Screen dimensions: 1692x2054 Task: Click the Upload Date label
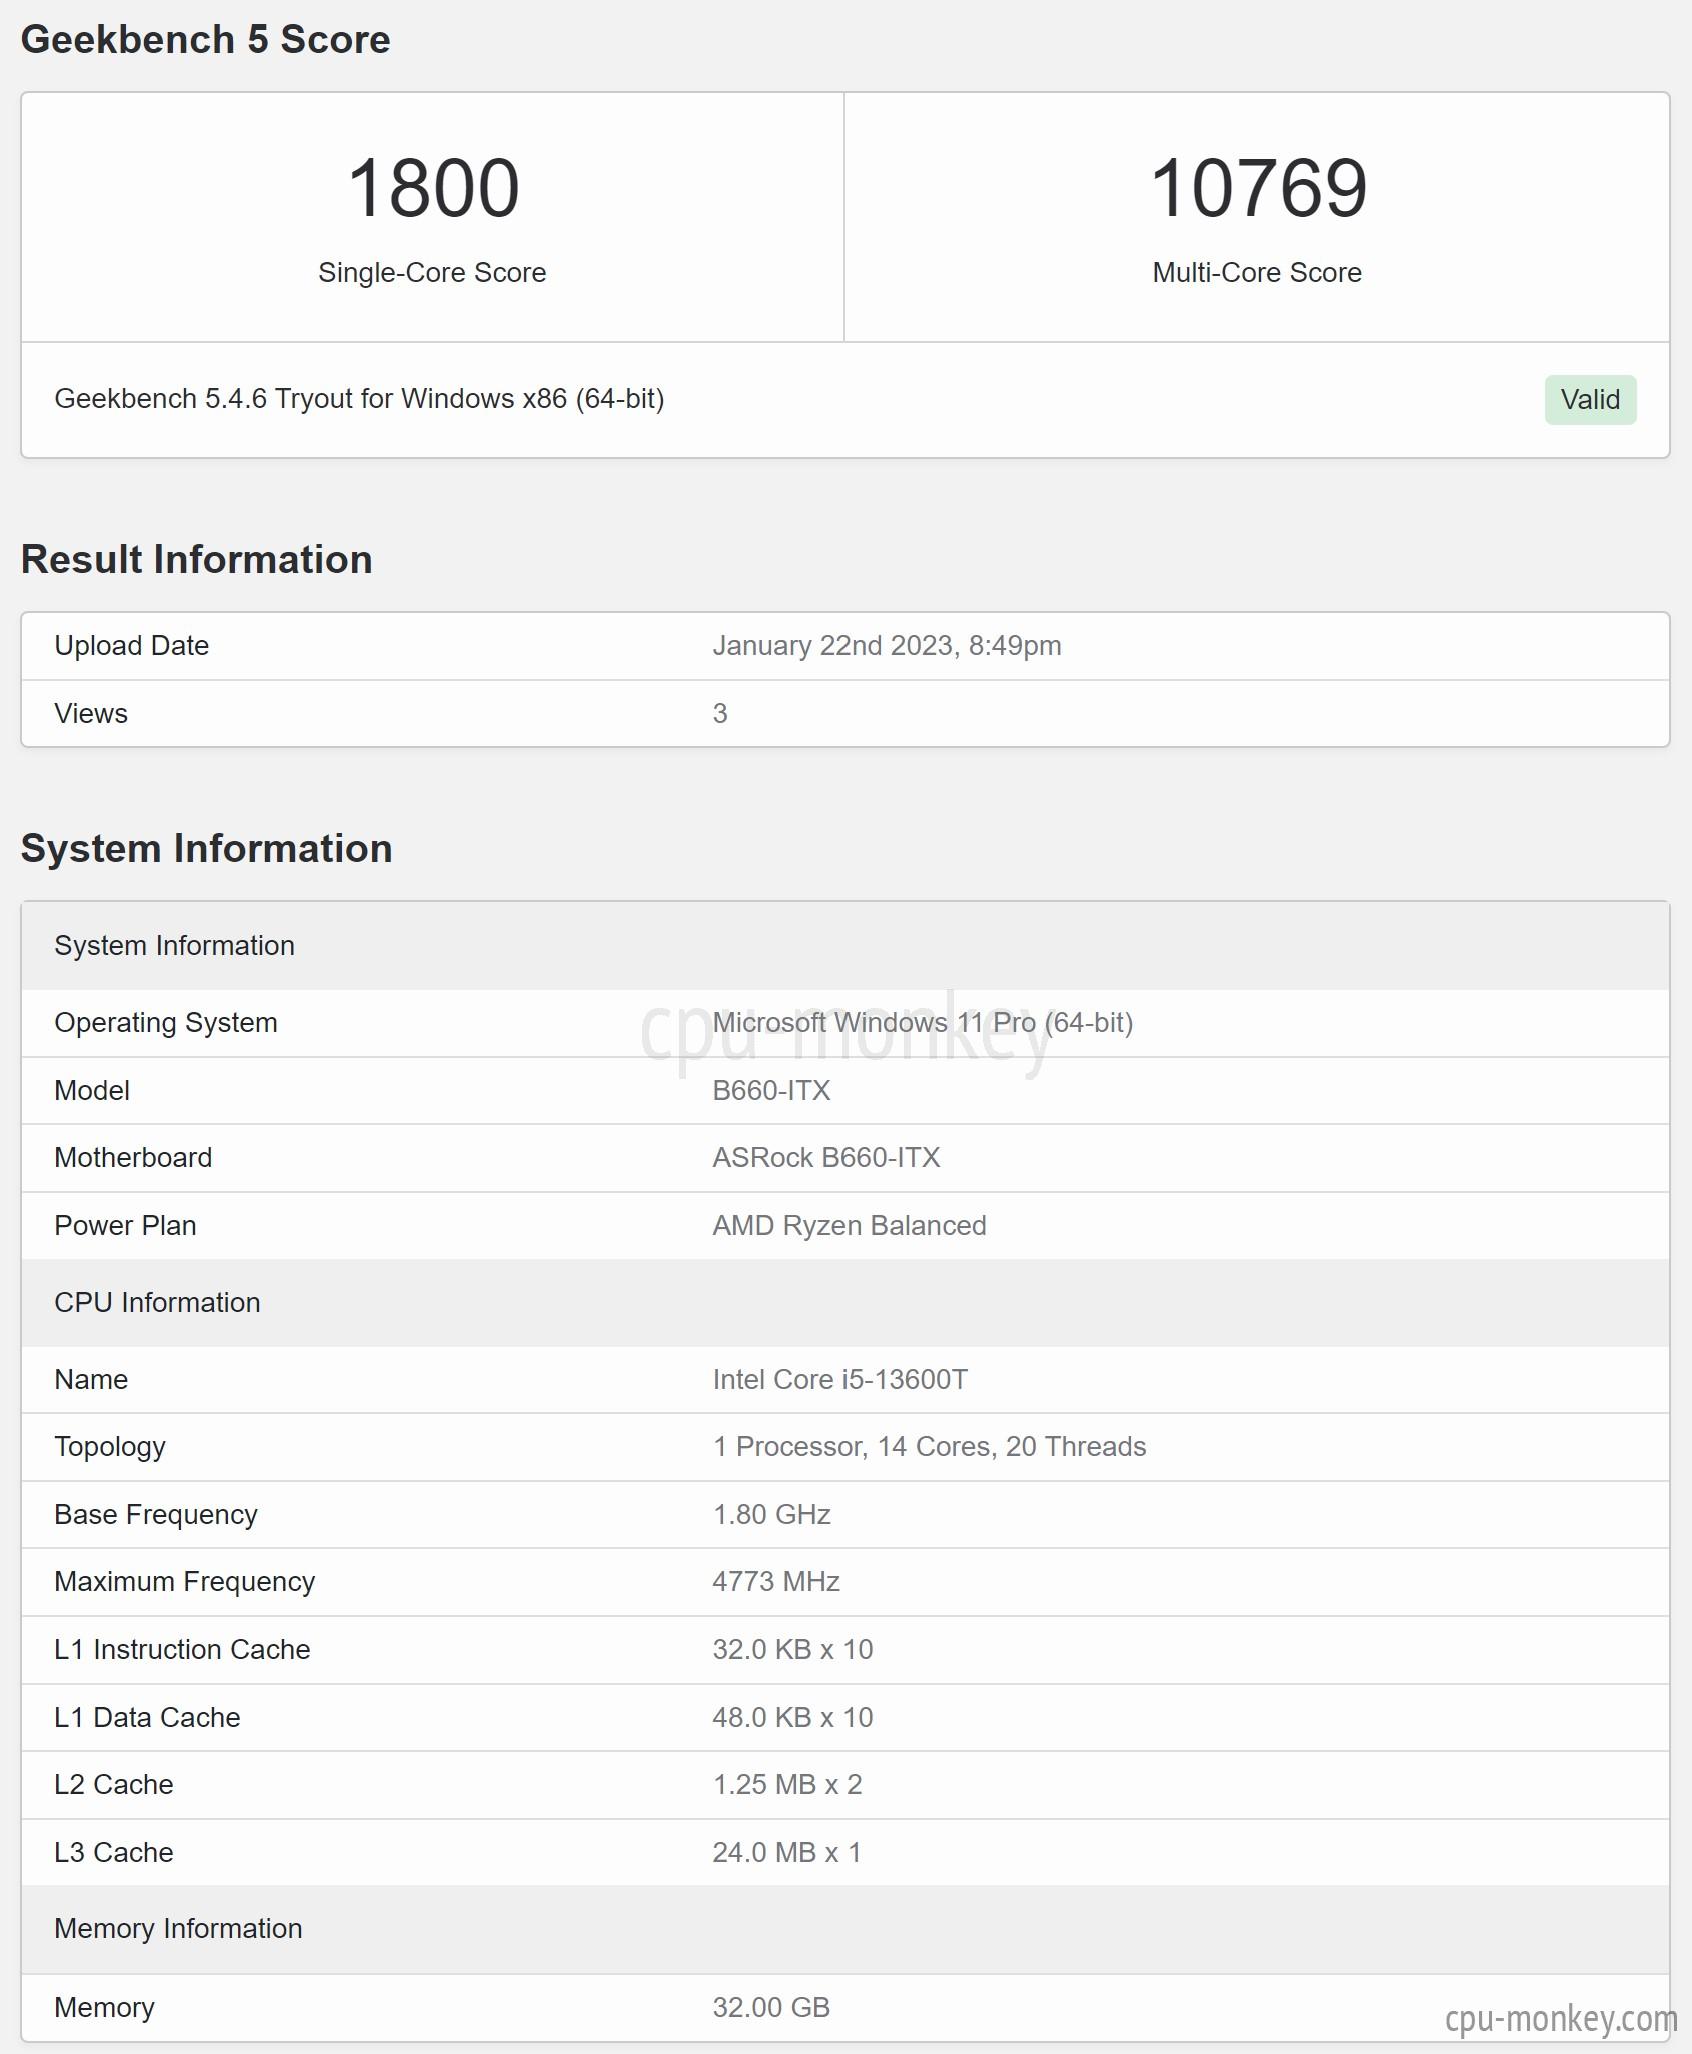click(x=131, y=646)
